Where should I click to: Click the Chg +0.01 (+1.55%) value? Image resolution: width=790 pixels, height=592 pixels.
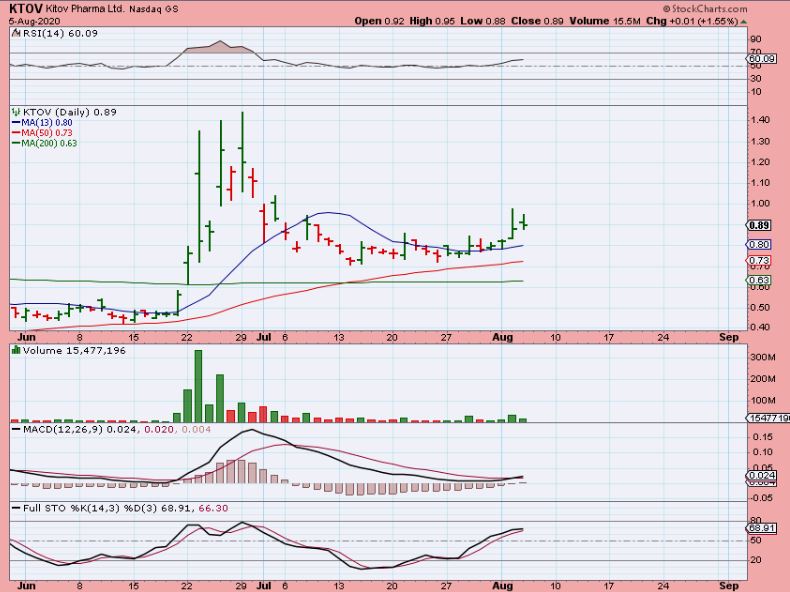[692, 21]
